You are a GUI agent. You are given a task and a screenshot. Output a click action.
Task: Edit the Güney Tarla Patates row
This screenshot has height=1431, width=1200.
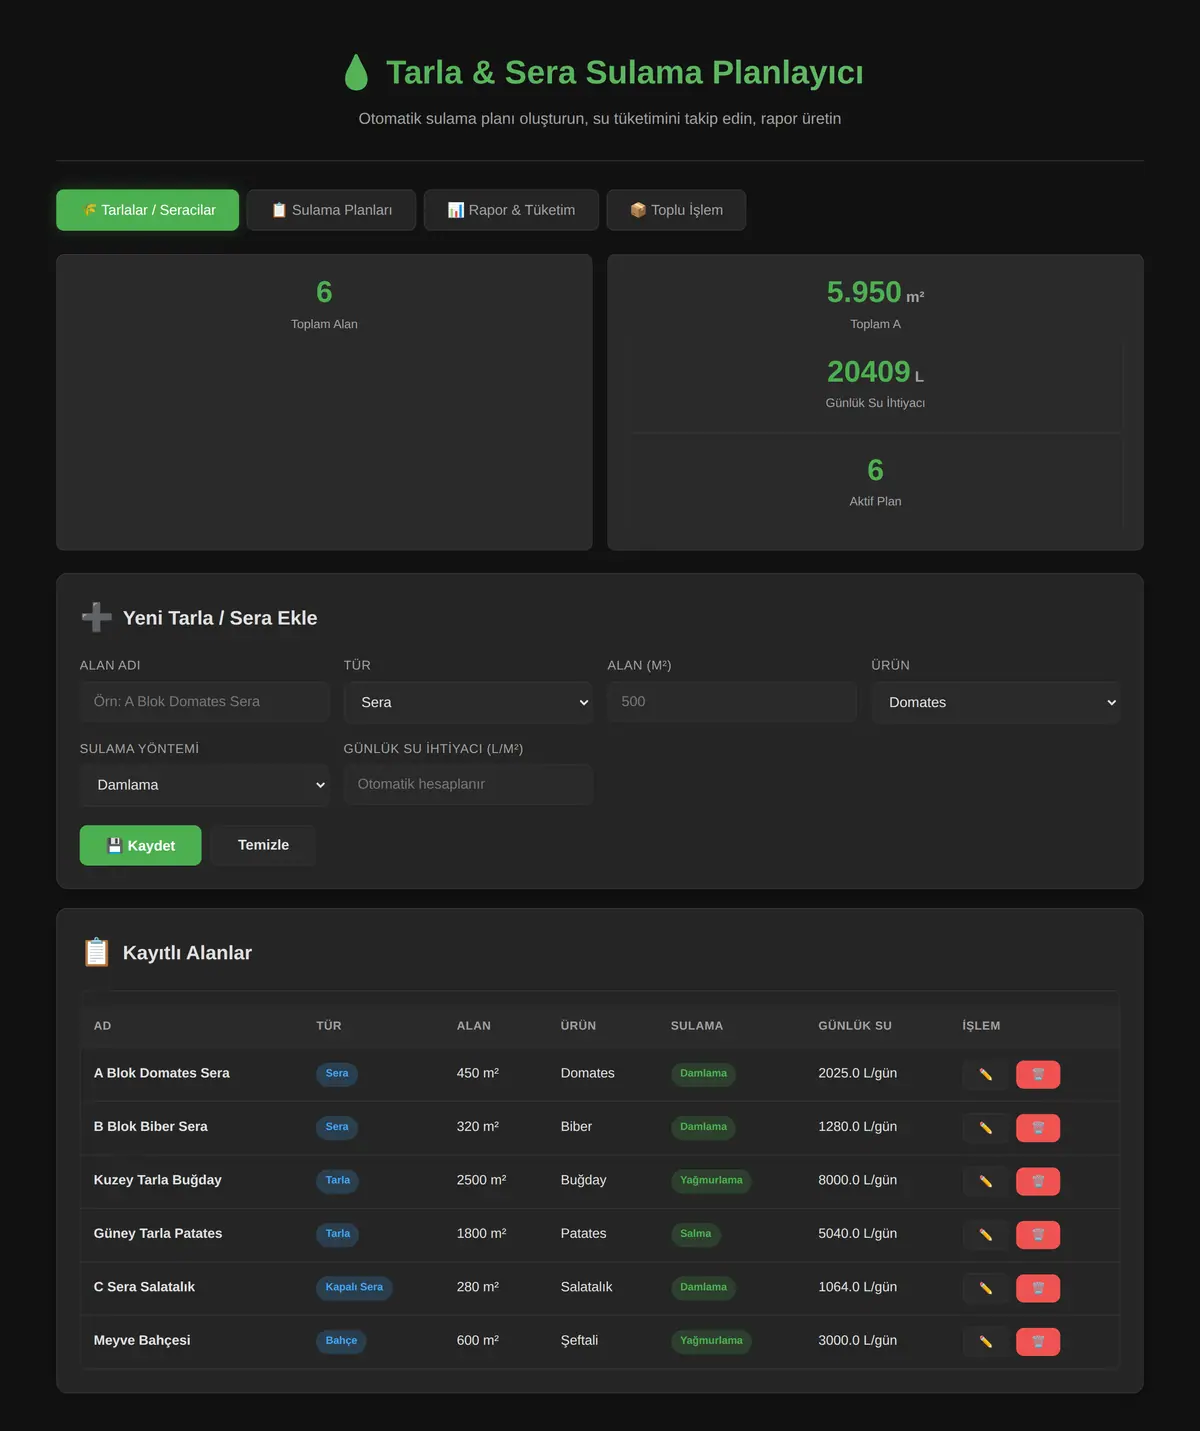[986, 1235]
